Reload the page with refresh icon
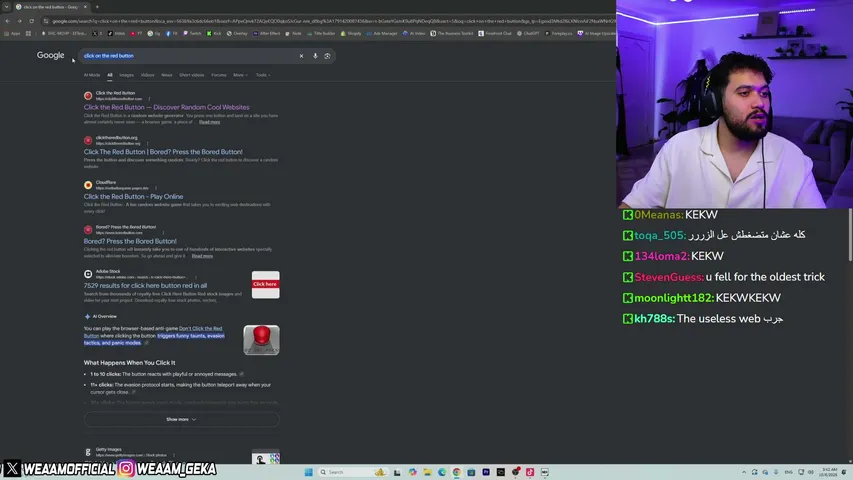The width and height of the screenshot is (853, 480). click(32, 21)
